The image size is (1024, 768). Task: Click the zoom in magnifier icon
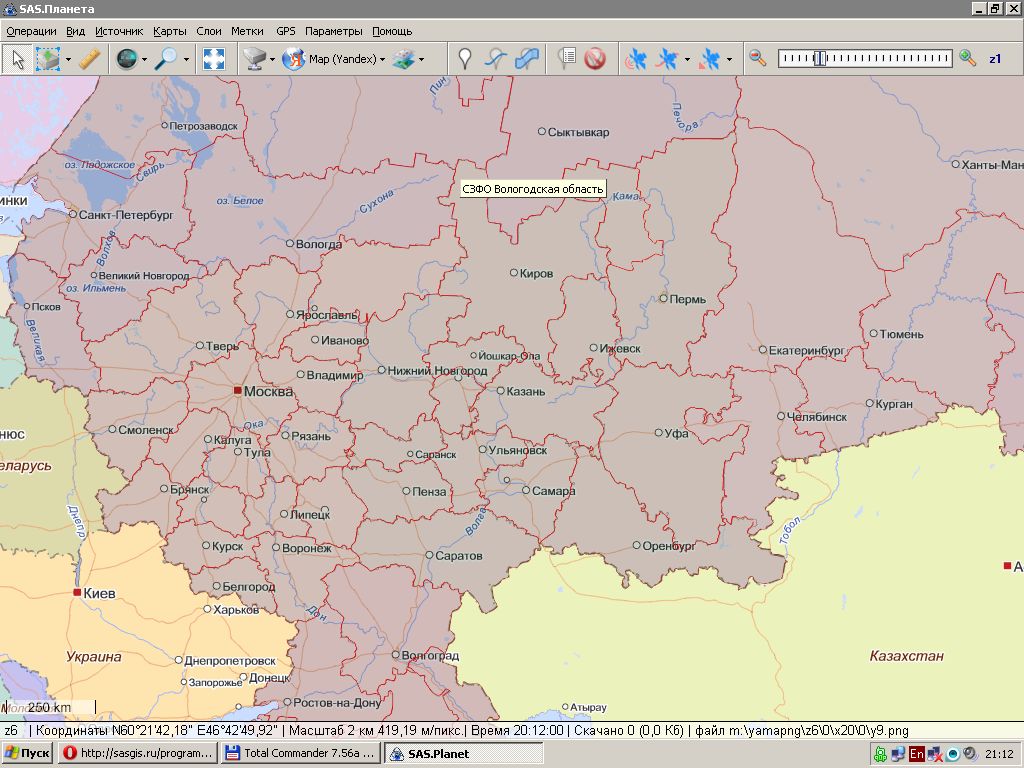coord(967,59)
